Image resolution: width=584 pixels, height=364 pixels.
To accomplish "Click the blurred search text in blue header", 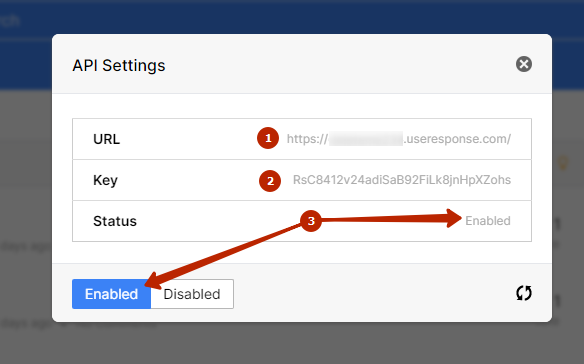I will point(10,20).
